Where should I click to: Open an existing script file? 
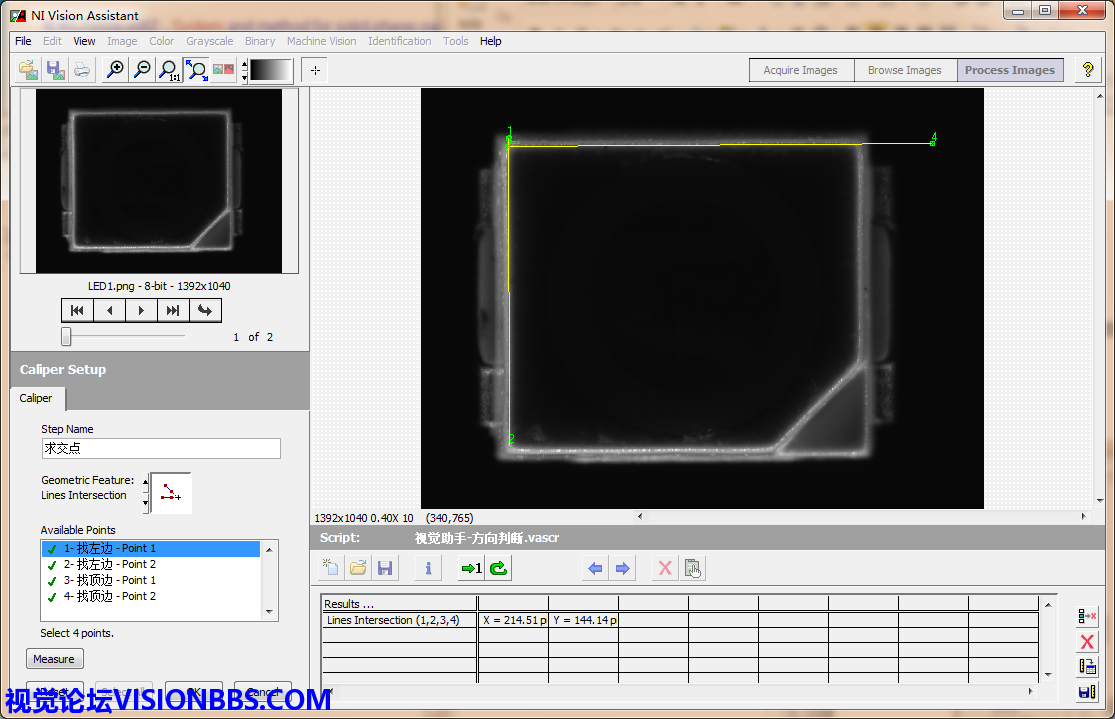coord(358,568)
